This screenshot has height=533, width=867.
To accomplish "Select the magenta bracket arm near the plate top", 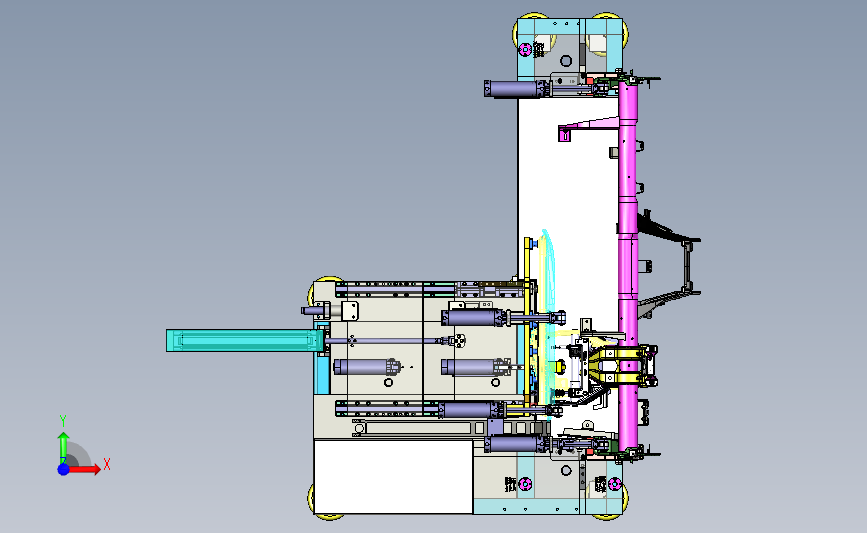I will point(587,128).
